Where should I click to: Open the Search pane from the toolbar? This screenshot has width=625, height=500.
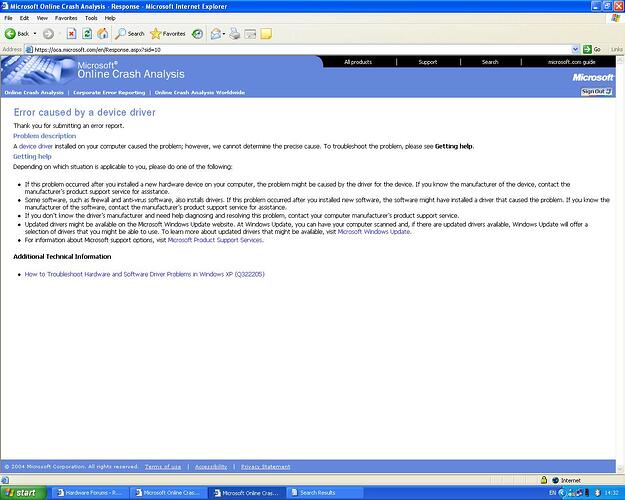pos(129,34)
